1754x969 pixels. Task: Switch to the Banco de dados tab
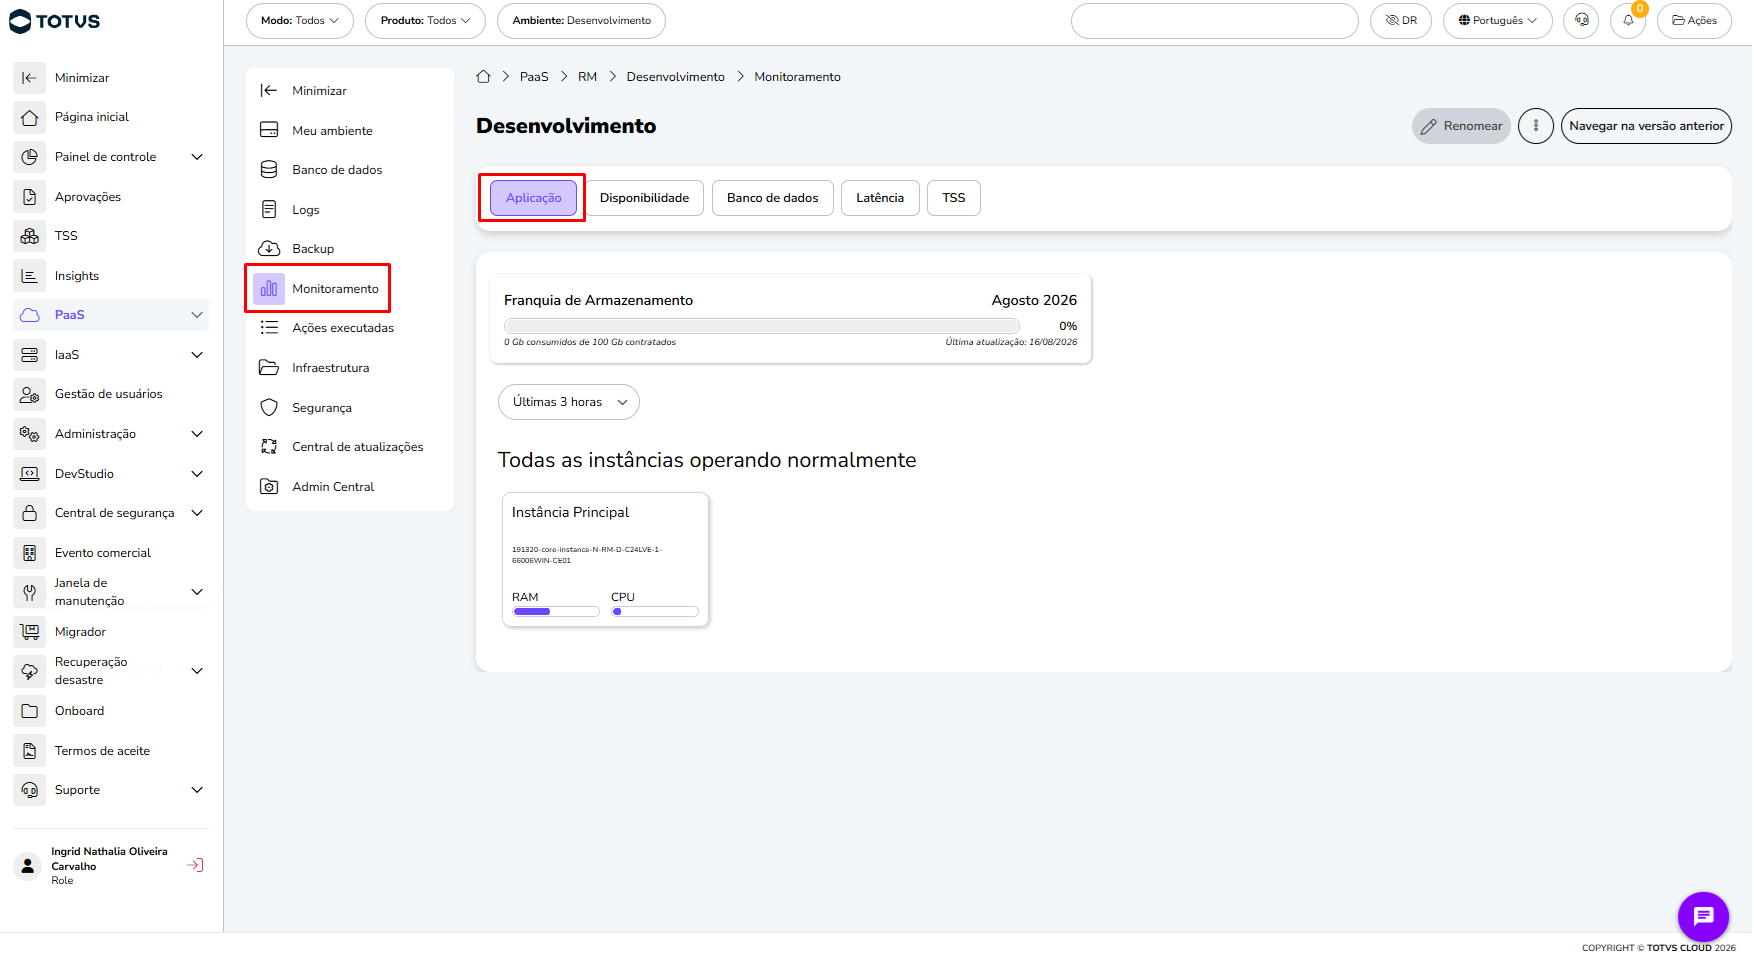pyautogui.click(x=772, y=198)
